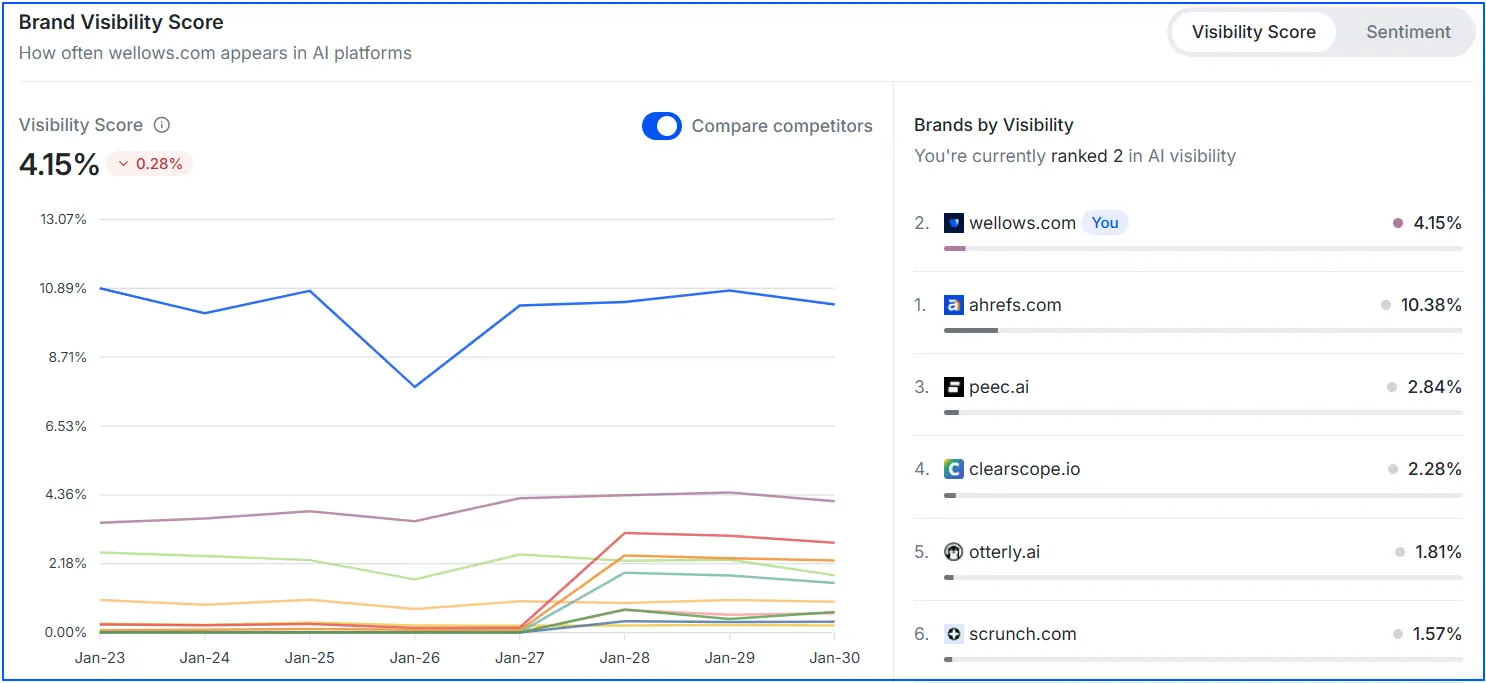
Task: Disable the Compare competitors toggle
Action: [661, 126]
